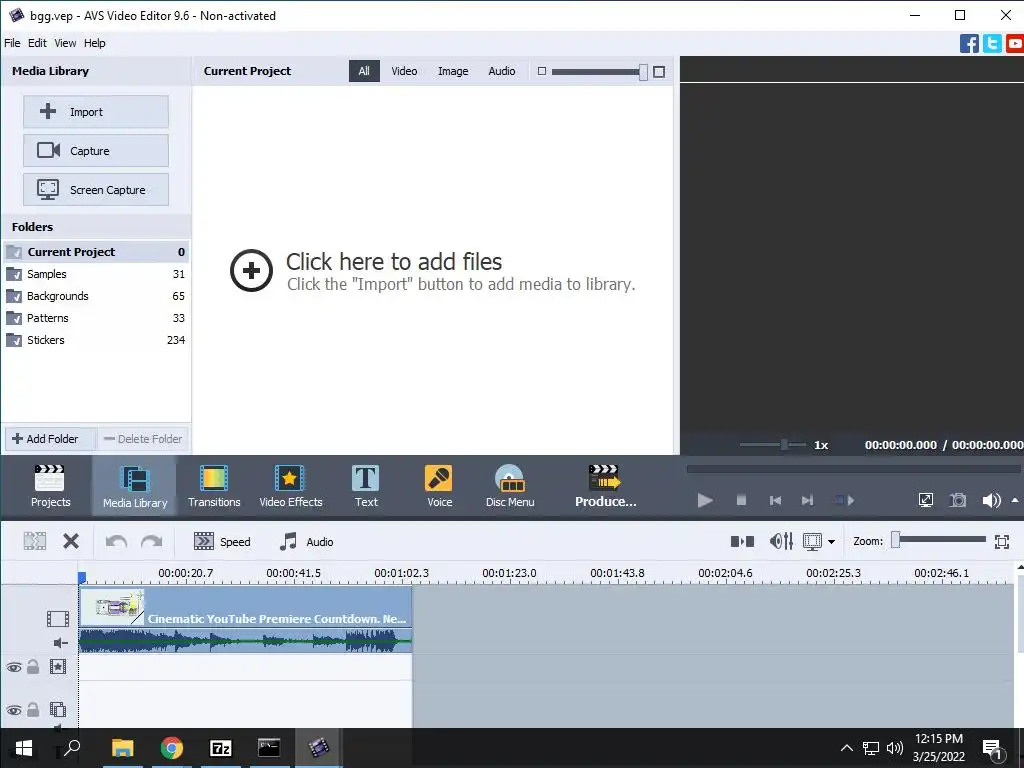Toggle visibility of the overlay track

pos(14,710)
